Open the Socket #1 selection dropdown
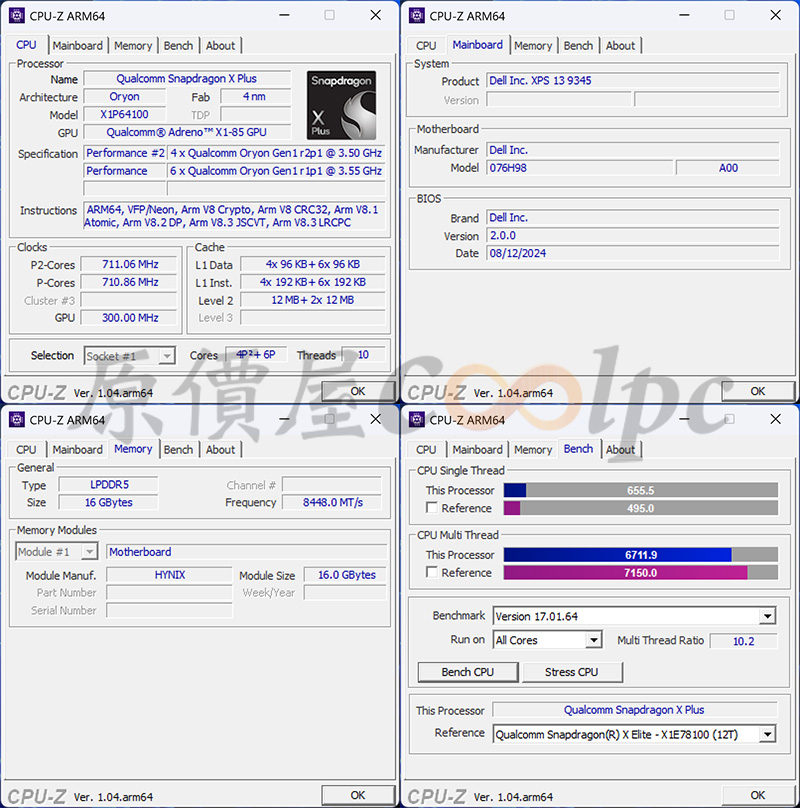 [130, 356]
